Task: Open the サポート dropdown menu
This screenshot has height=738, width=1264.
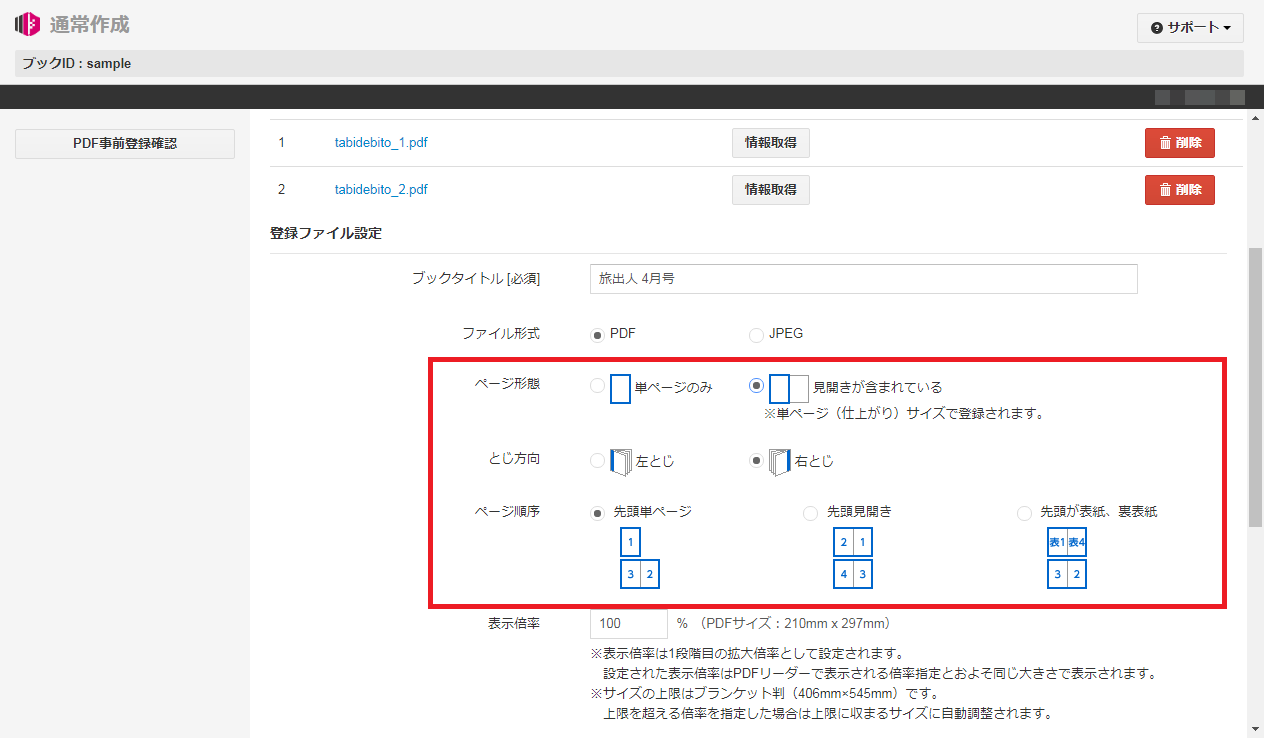Action: 1189,28
